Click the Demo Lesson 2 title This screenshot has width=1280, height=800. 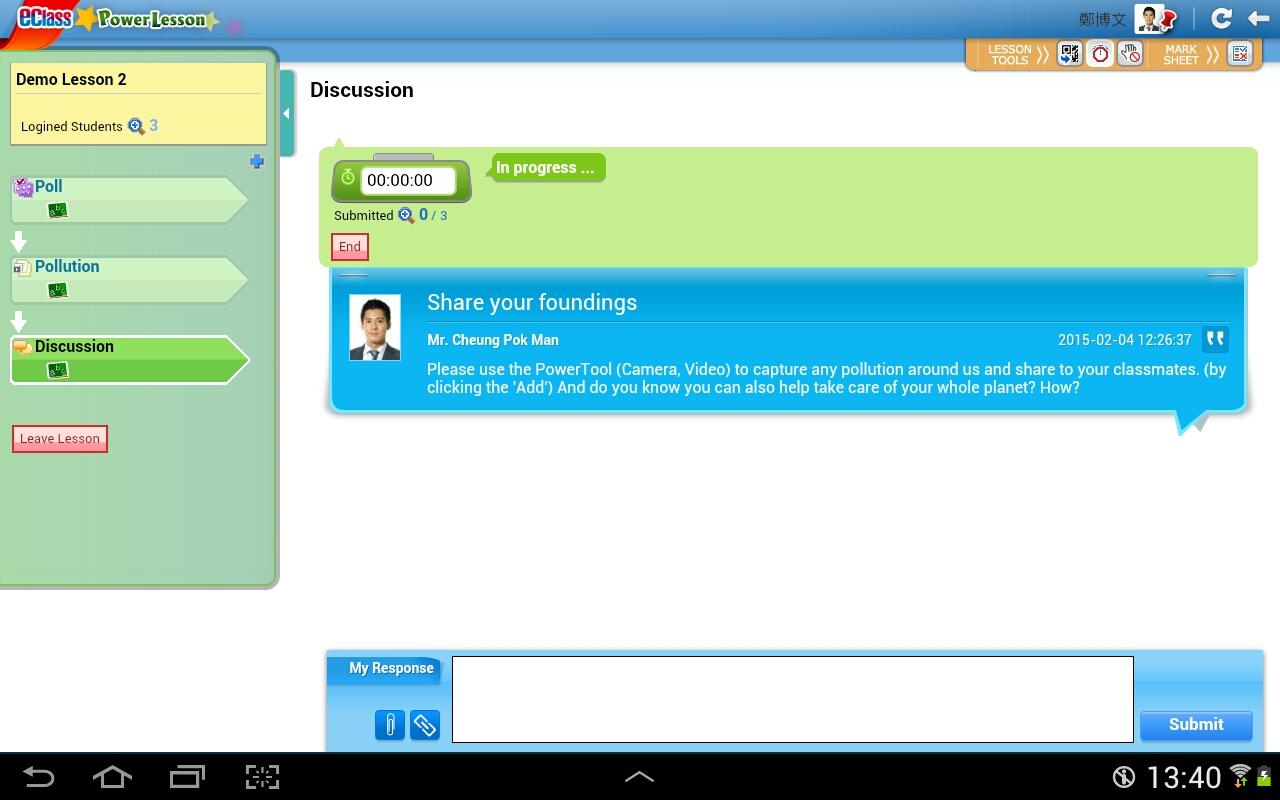[71, 80]
